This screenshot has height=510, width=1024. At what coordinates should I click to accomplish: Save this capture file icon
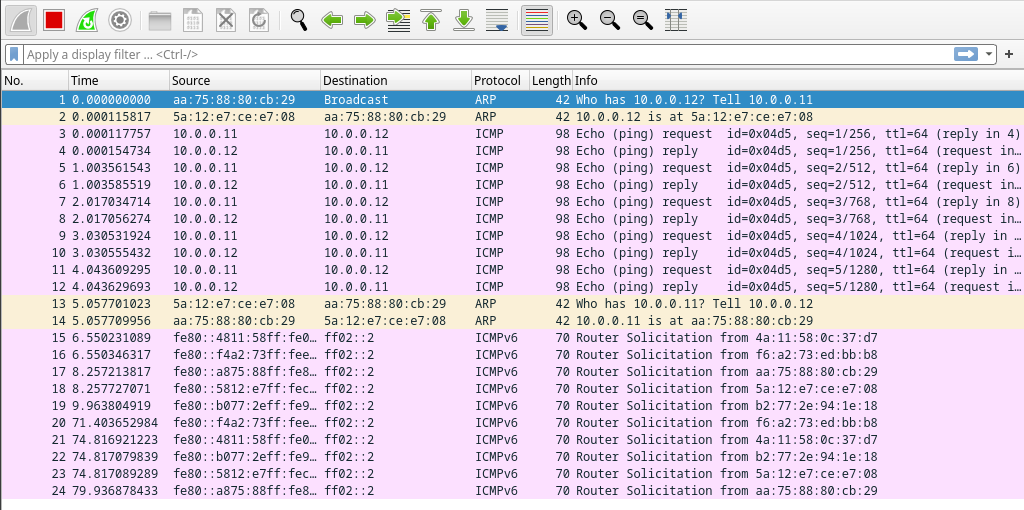tap(193, 20)
